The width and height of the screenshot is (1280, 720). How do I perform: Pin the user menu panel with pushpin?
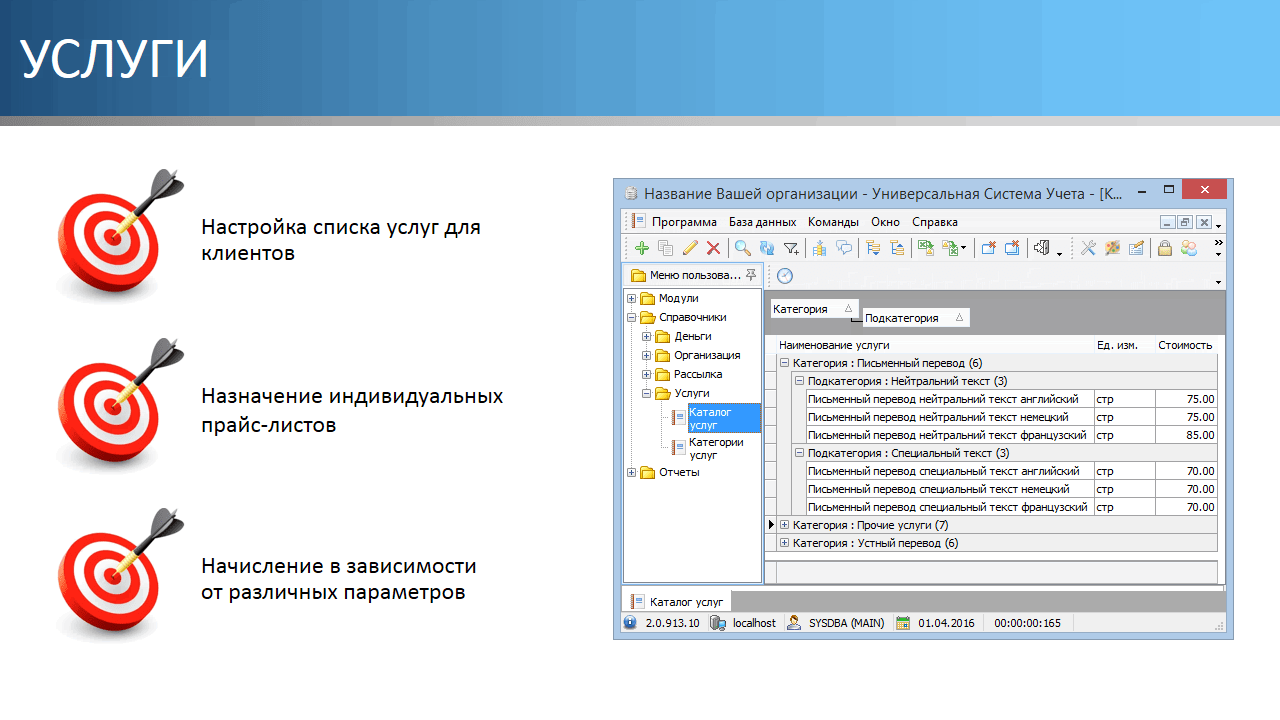tap(752, 275)
